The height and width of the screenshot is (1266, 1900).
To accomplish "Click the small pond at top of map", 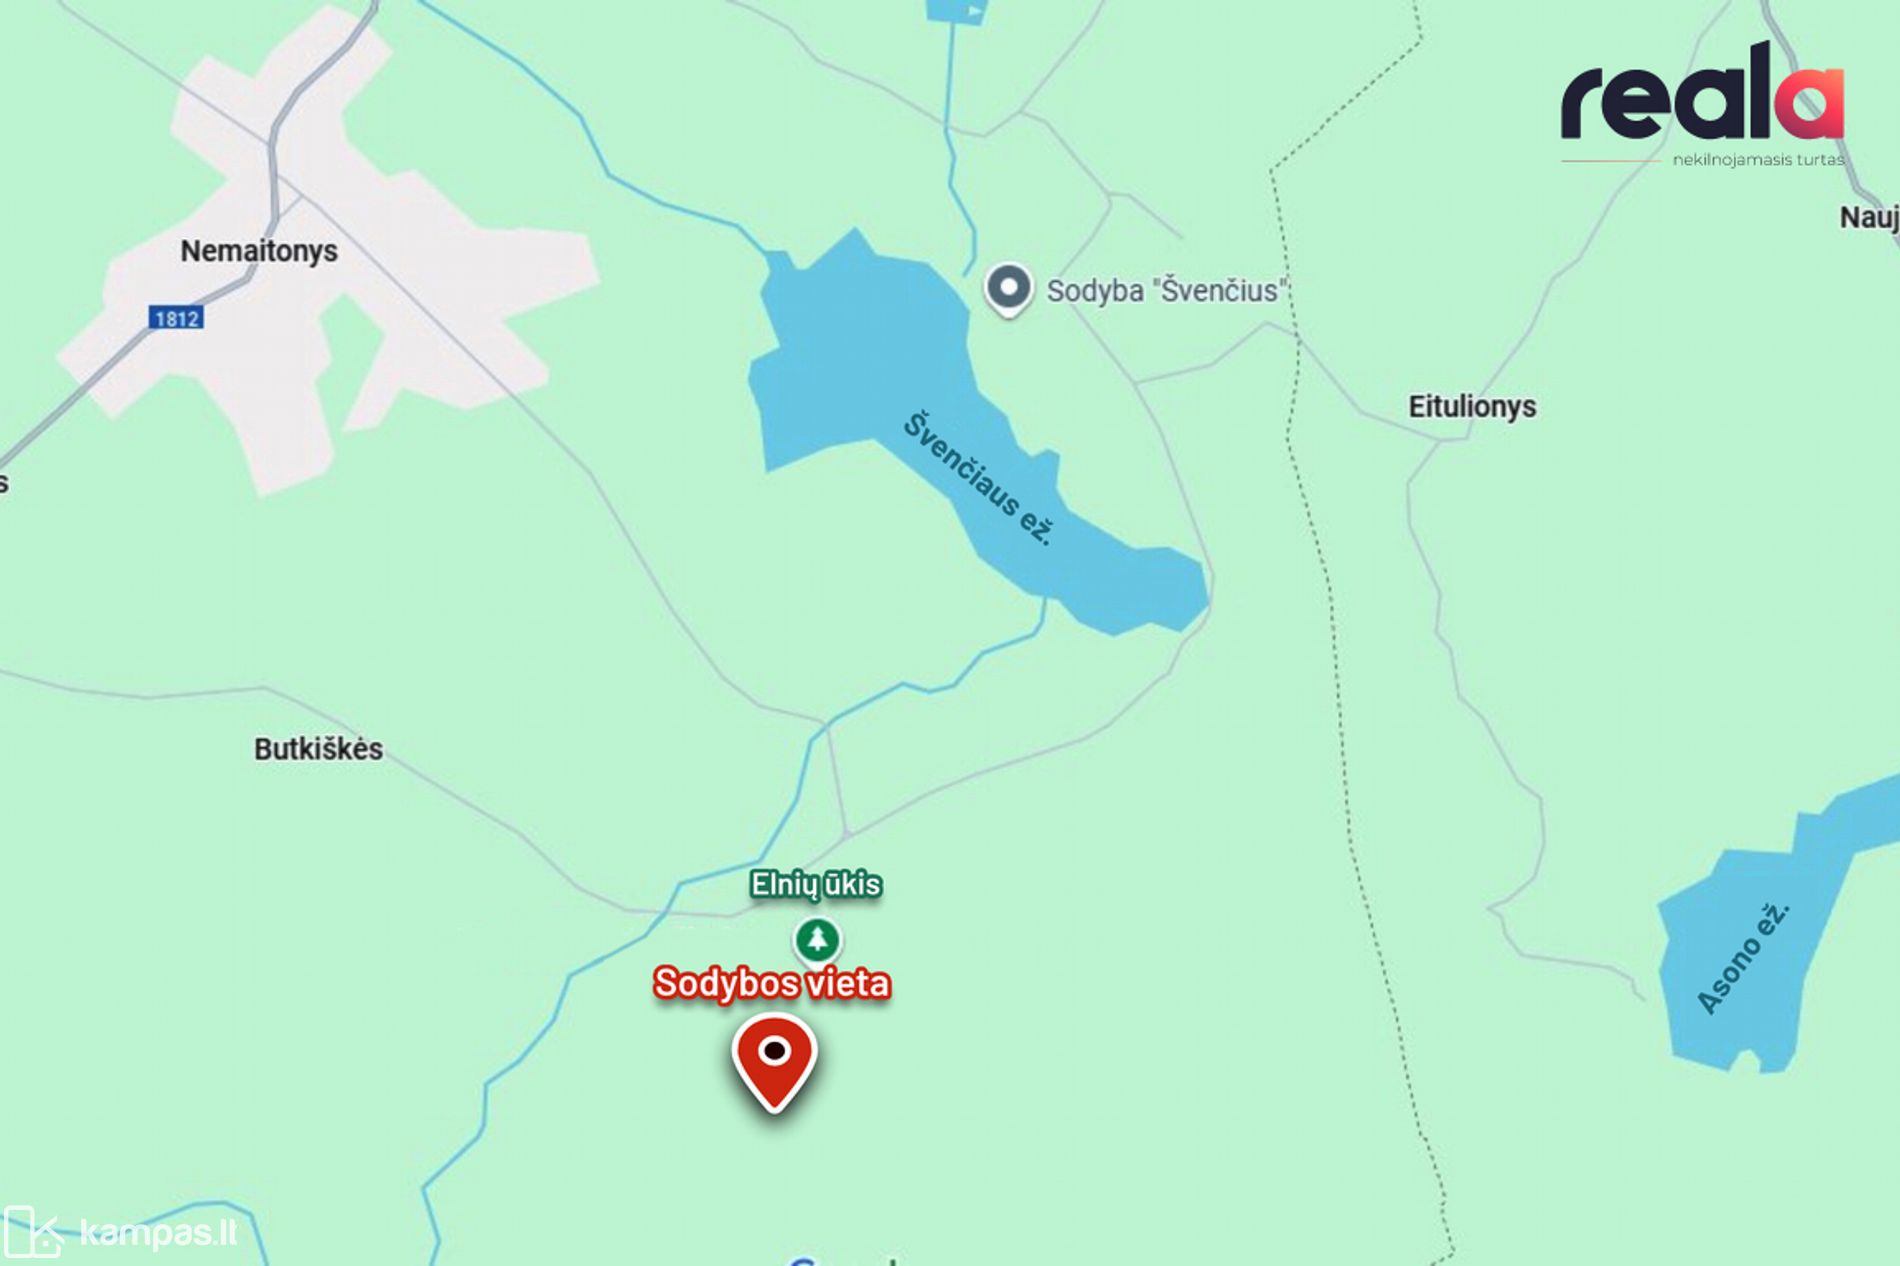I will click(955, 11).
